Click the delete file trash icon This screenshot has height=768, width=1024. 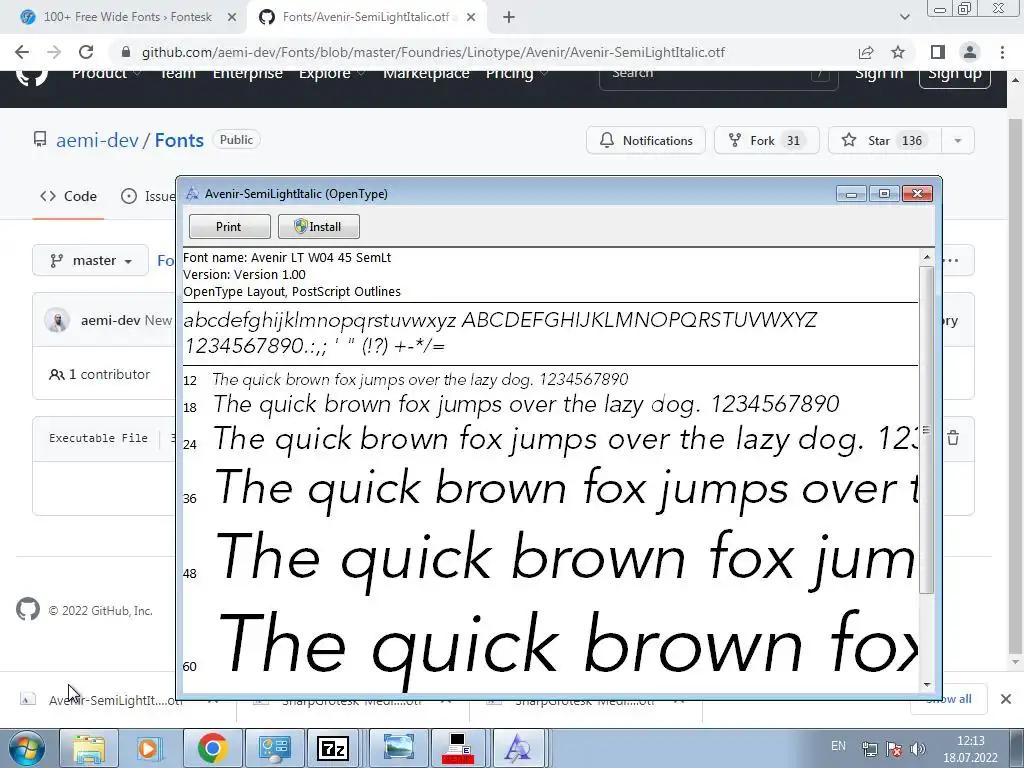pos(953,438)
